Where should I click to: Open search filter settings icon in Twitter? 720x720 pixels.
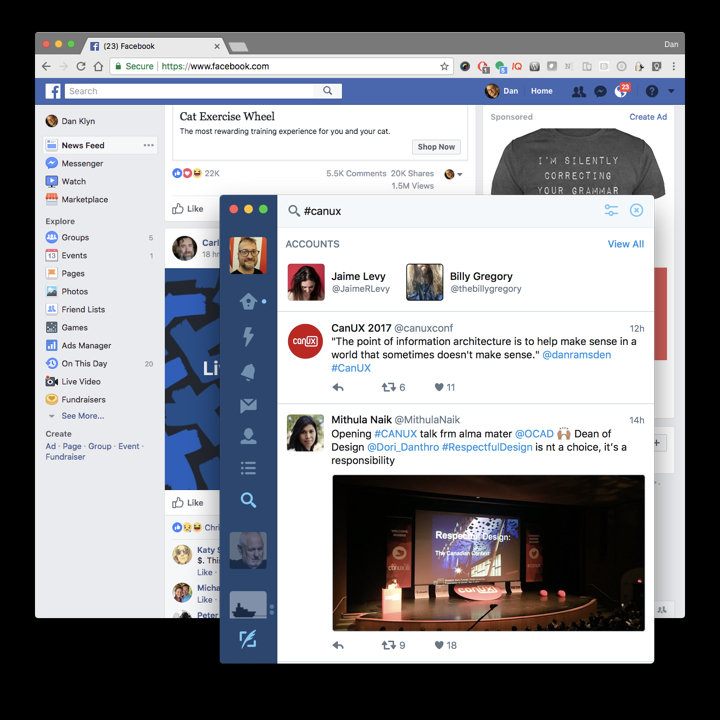coord(611,210)
